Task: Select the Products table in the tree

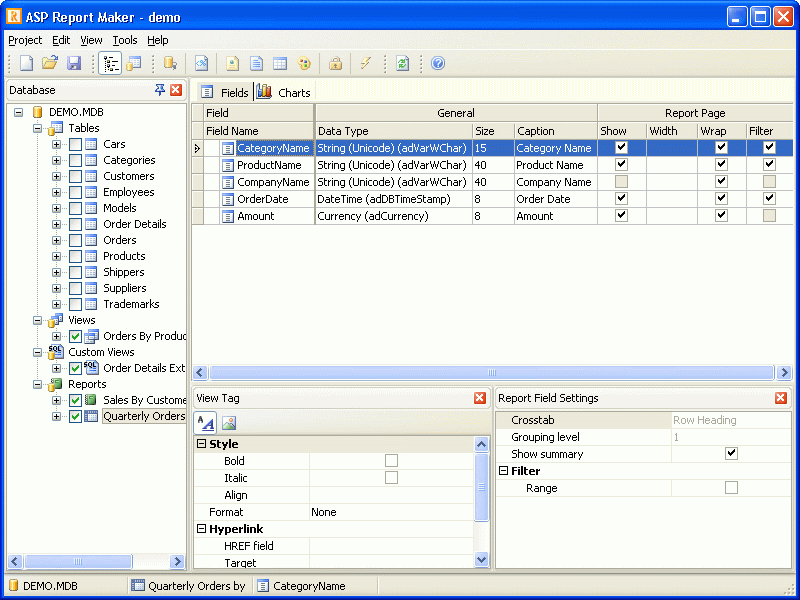Action: tap(124, 256)
